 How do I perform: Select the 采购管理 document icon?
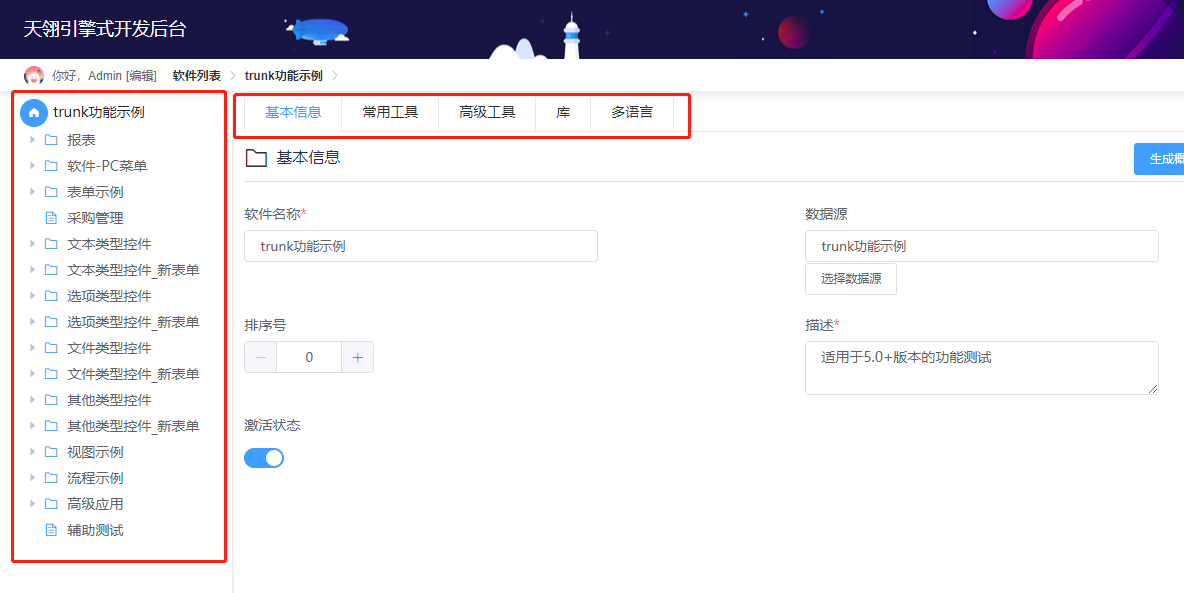[x=50, y=217]
